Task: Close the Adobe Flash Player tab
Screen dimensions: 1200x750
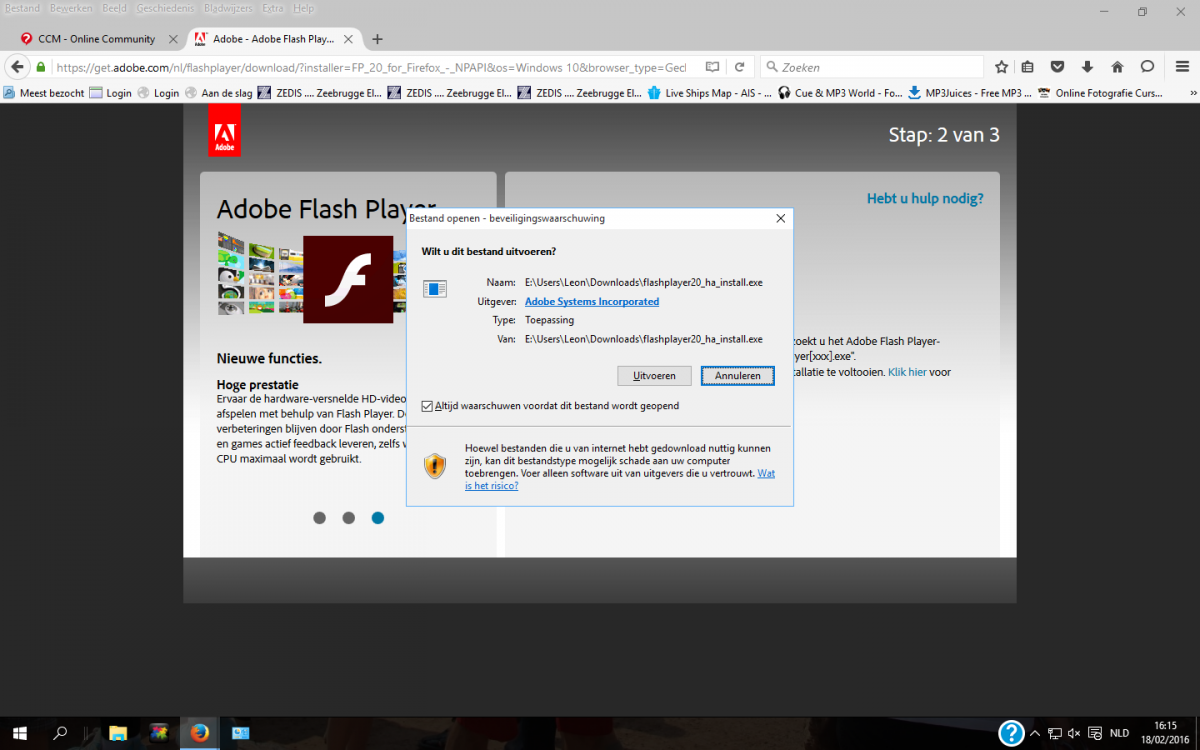Action: (350, 39)
